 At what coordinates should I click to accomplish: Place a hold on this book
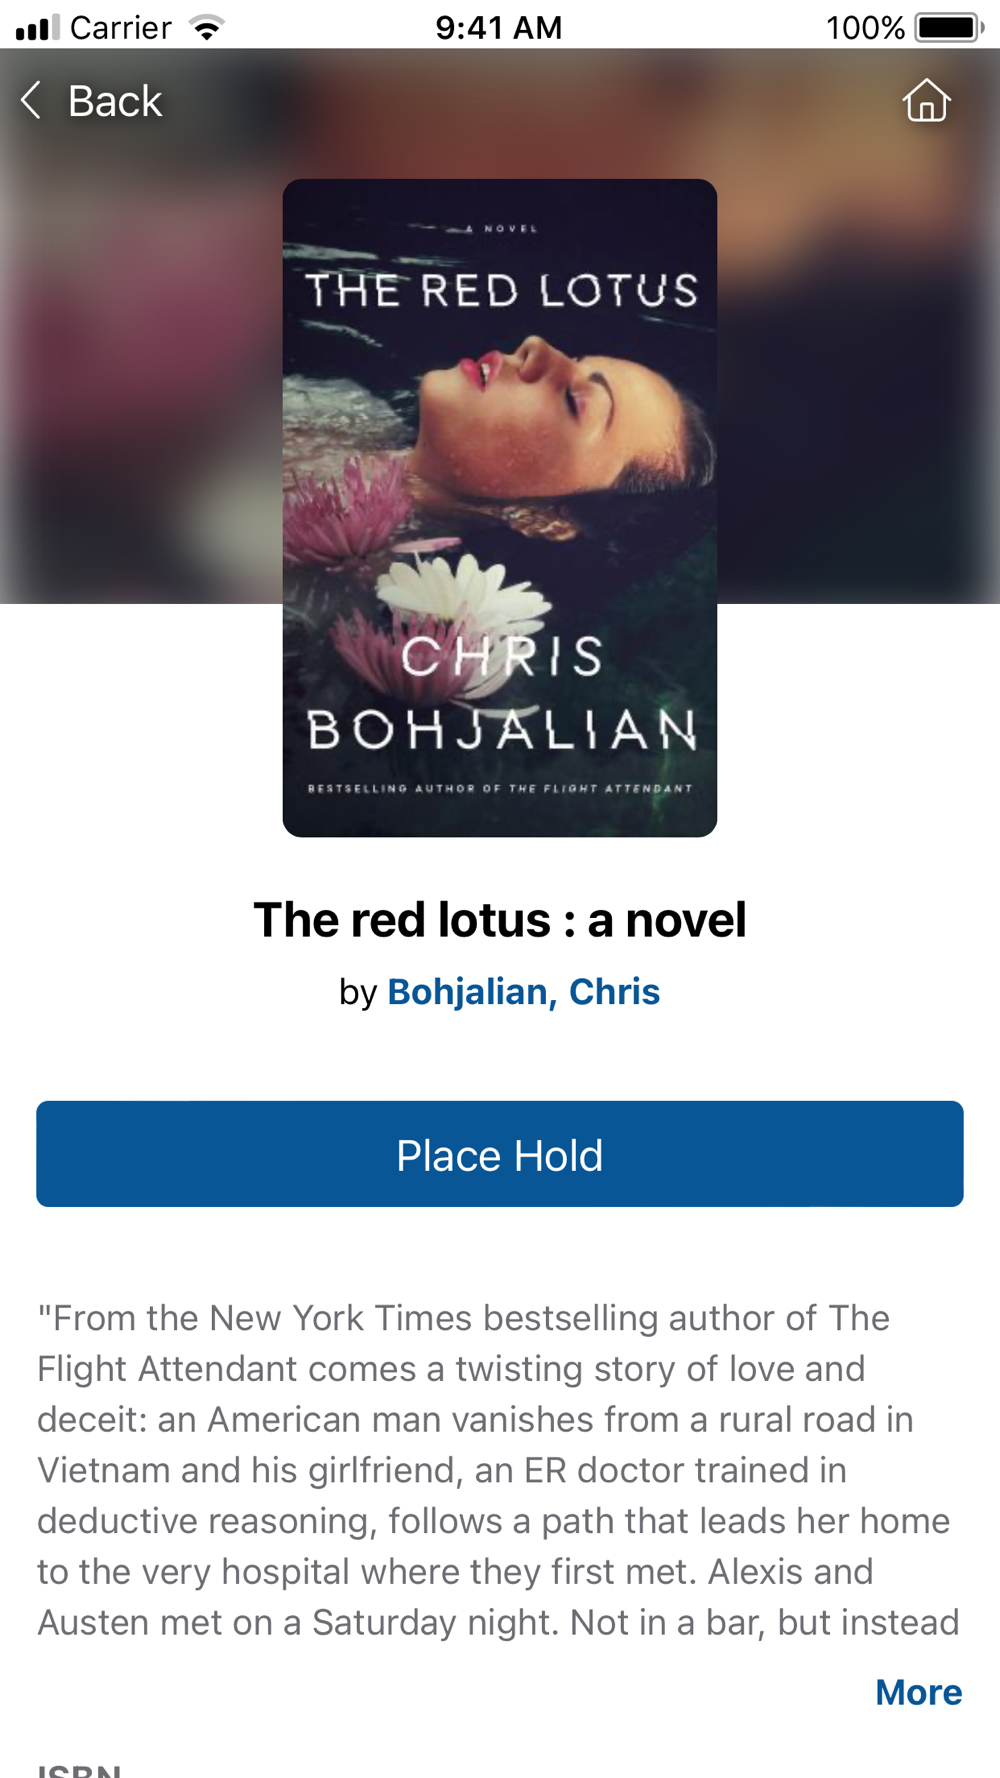(500, 1154)
